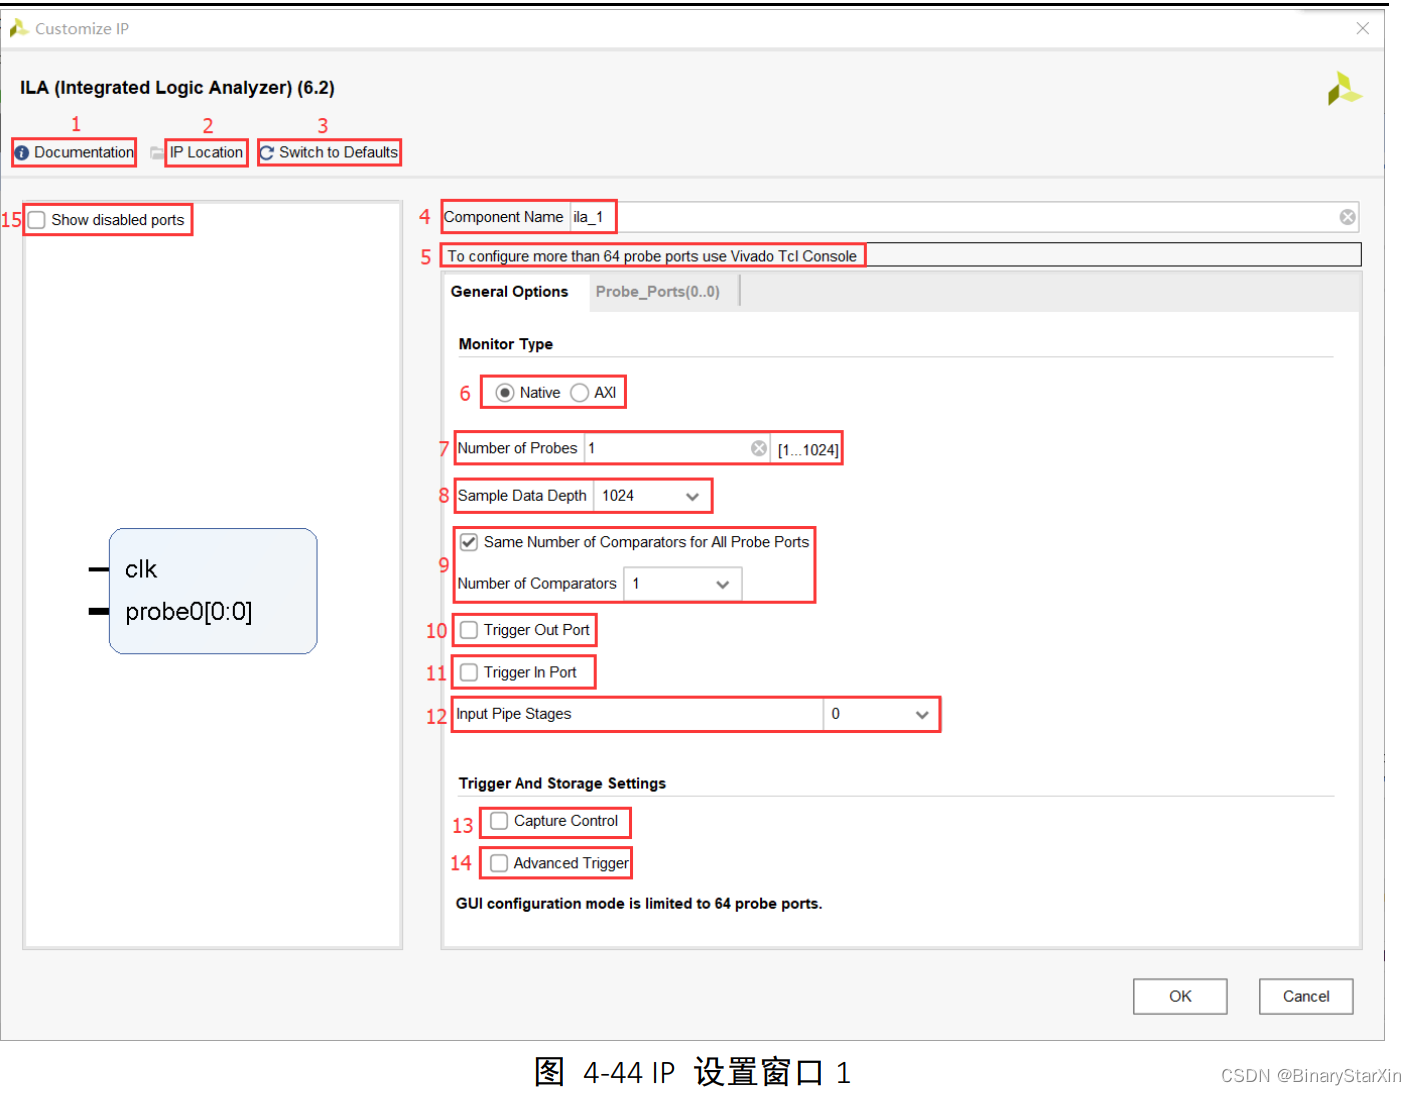Viewport: 1416px width, 1095px height.
Task: Select the Native monitor type
Action: (505, 393)
